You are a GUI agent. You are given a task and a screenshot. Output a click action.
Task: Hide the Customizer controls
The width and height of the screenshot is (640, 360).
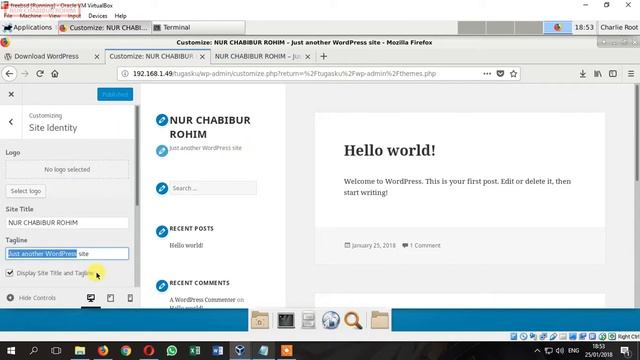pos(31,298)
